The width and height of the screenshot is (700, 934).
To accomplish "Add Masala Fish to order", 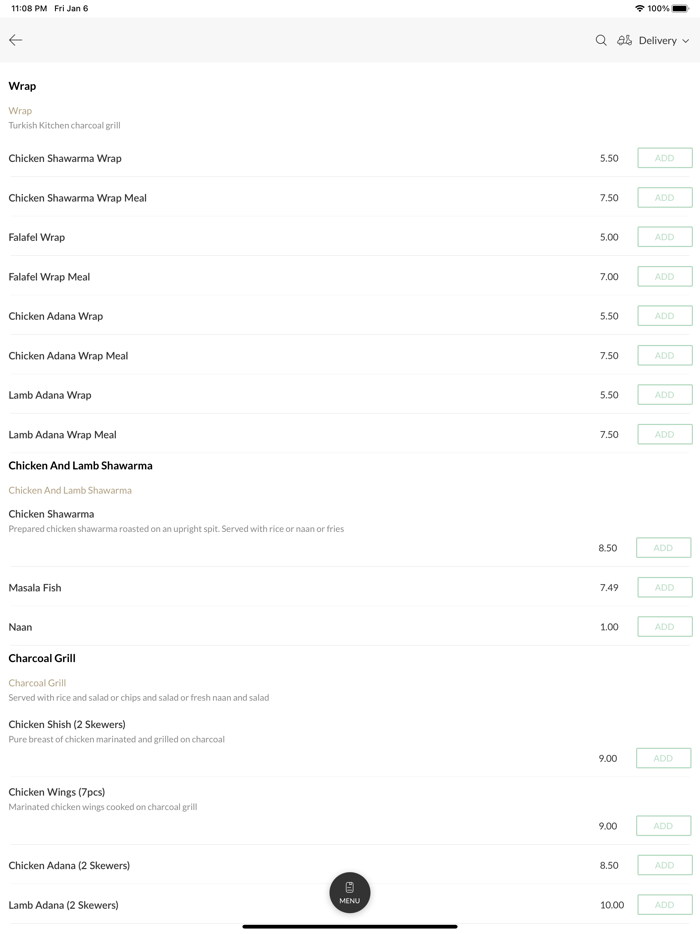I will 664,587.
